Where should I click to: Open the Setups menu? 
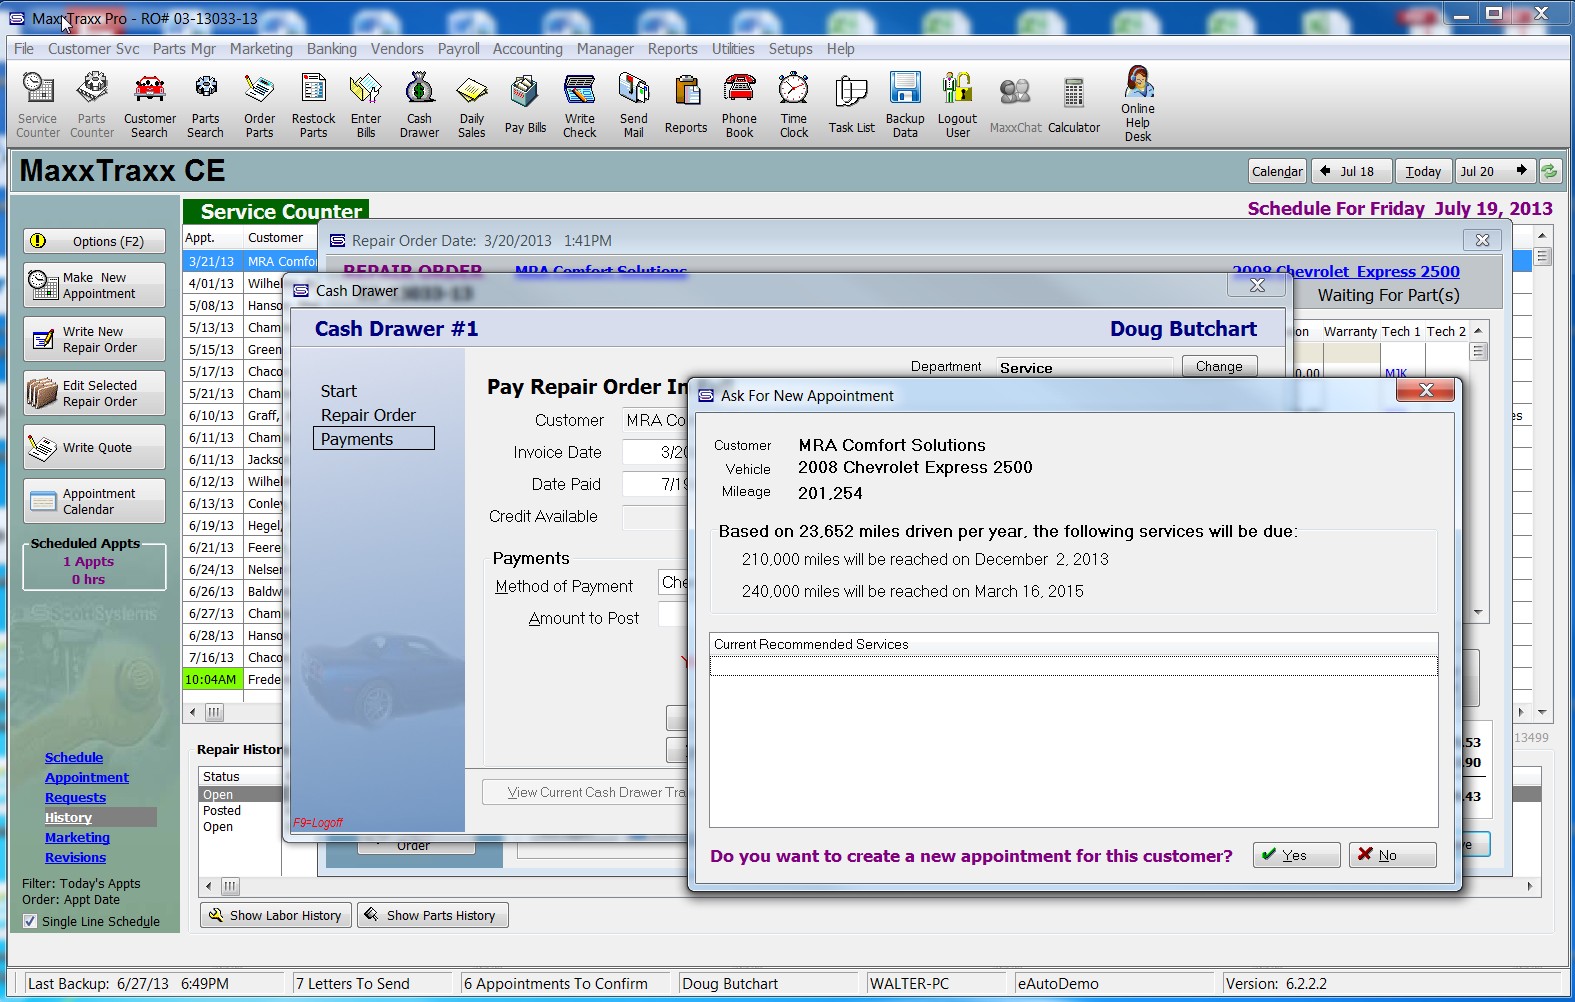coord(790,48)
